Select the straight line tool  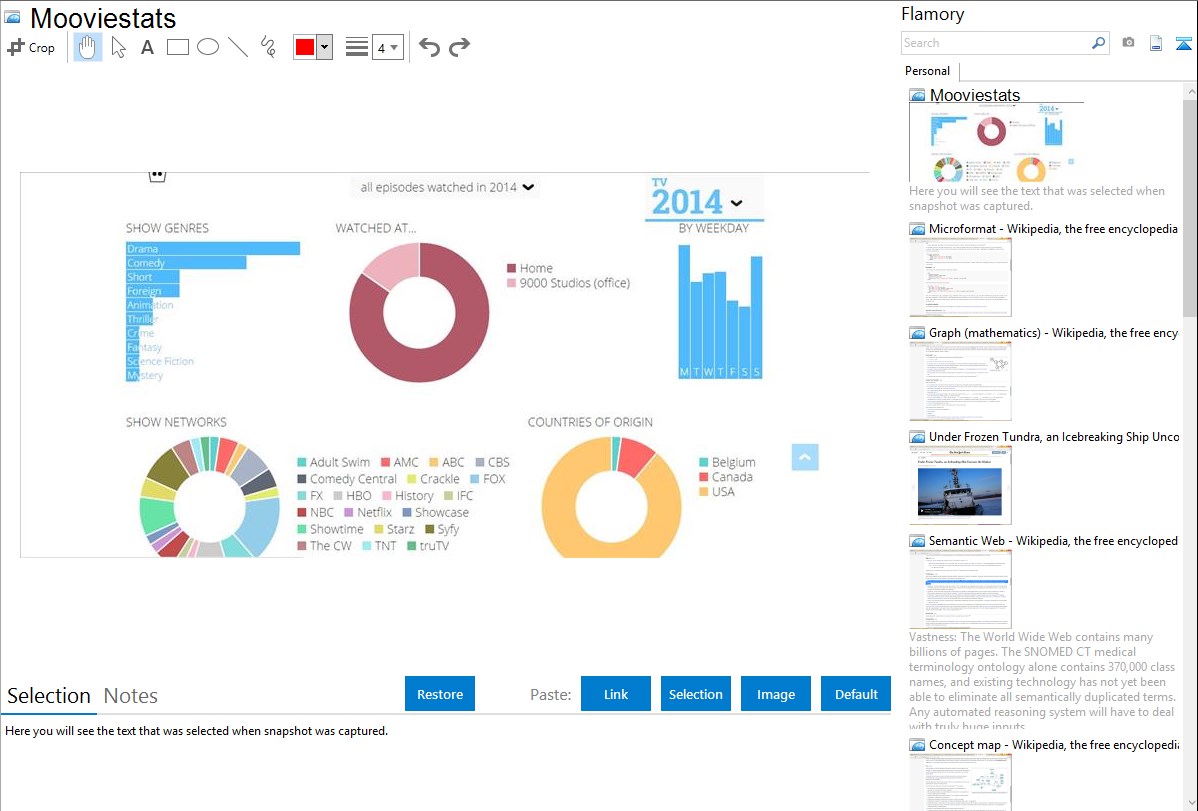pos(238,47)
